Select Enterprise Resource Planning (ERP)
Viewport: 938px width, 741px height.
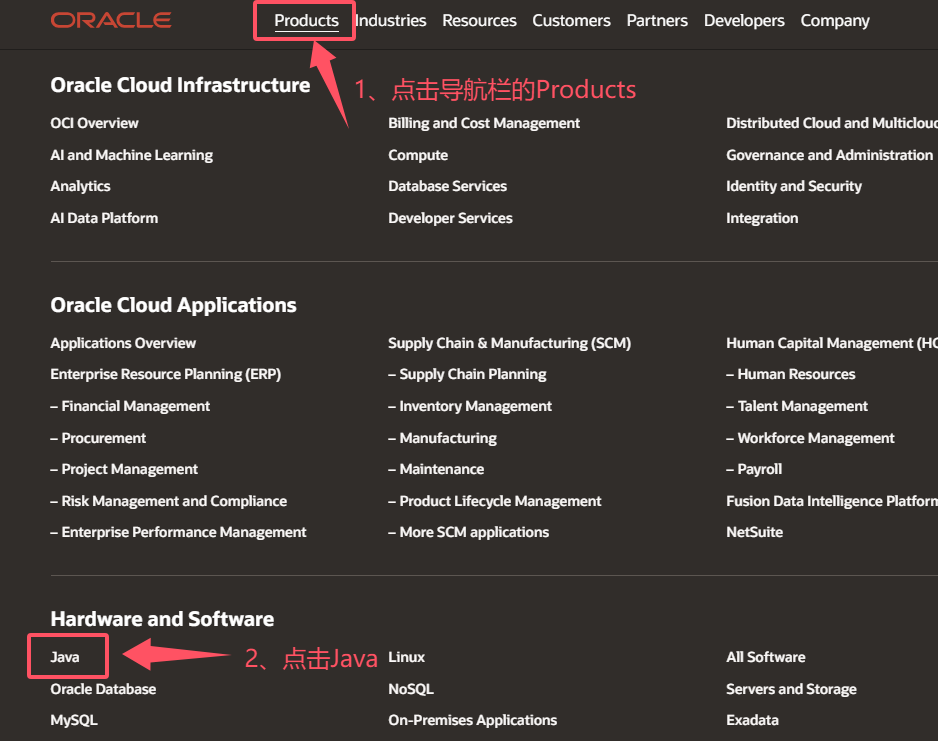tap(166, 374)
